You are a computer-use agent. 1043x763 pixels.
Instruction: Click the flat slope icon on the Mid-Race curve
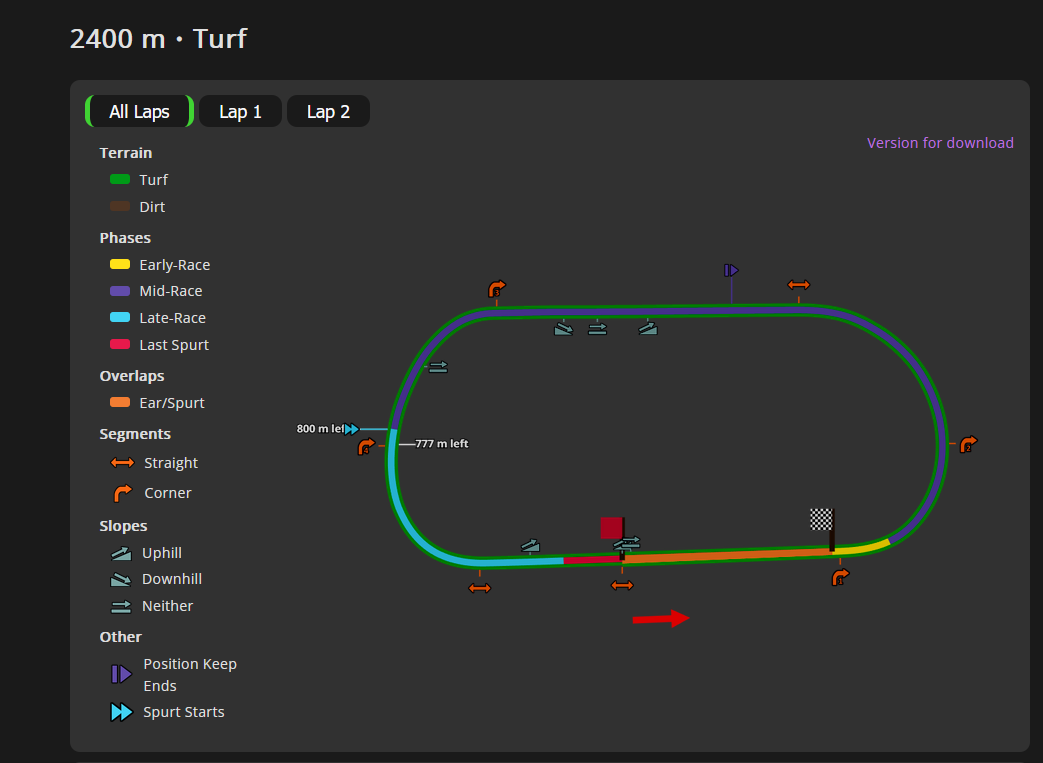438,367
